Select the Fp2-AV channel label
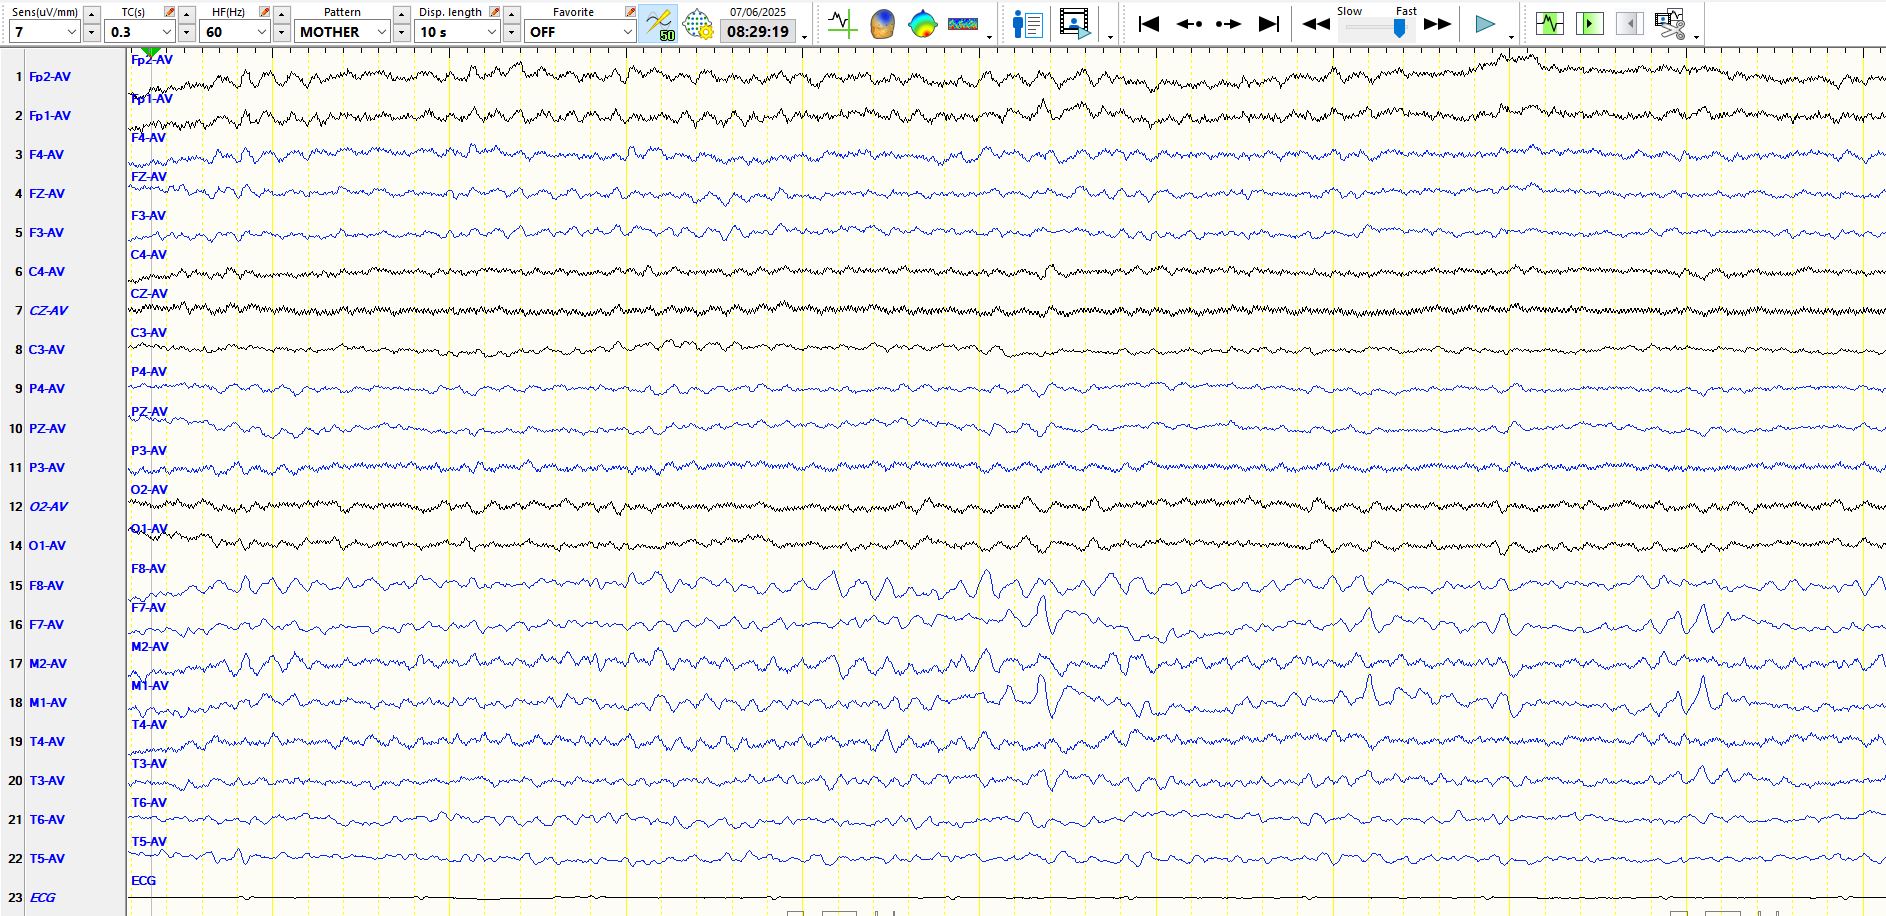 [x=49, y=76]
